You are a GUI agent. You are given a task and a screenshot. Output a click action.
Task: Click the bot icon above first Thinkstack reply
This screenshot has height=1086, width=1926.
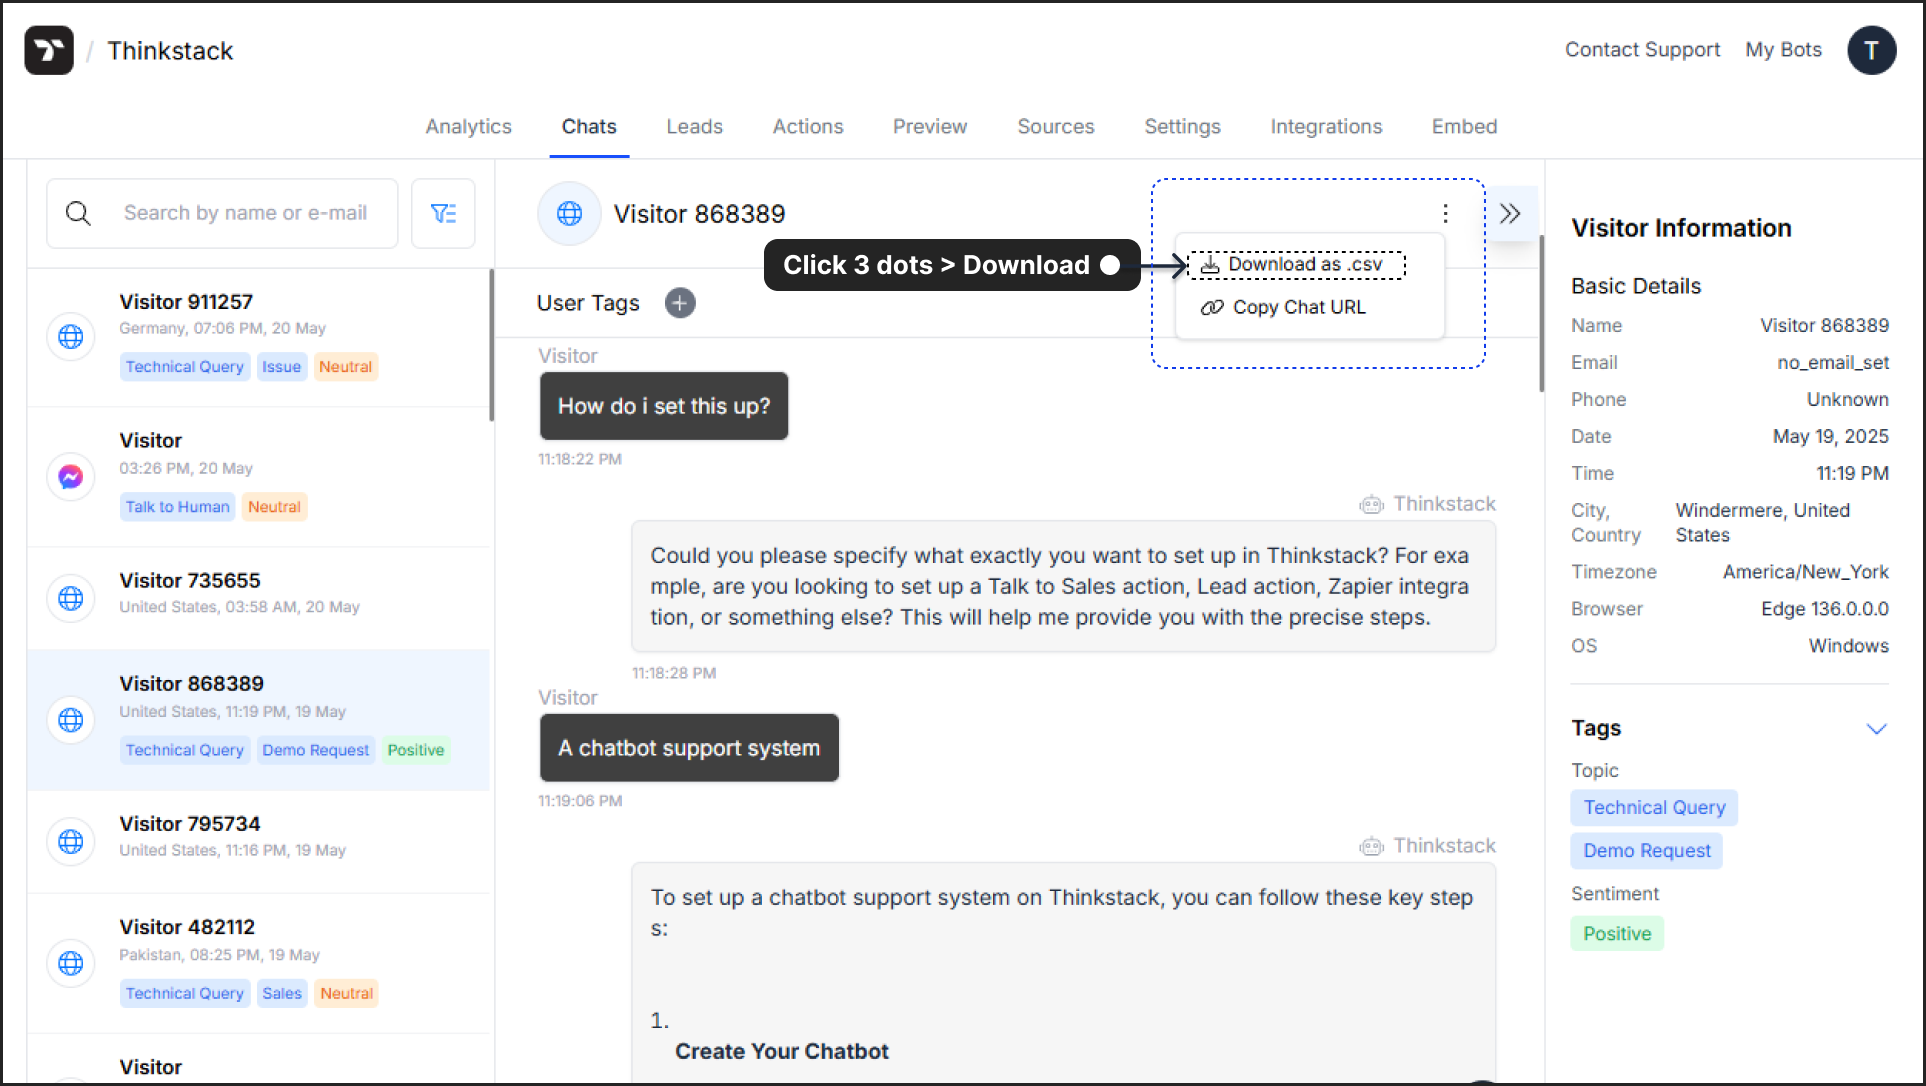click(x=1371, y=505)
